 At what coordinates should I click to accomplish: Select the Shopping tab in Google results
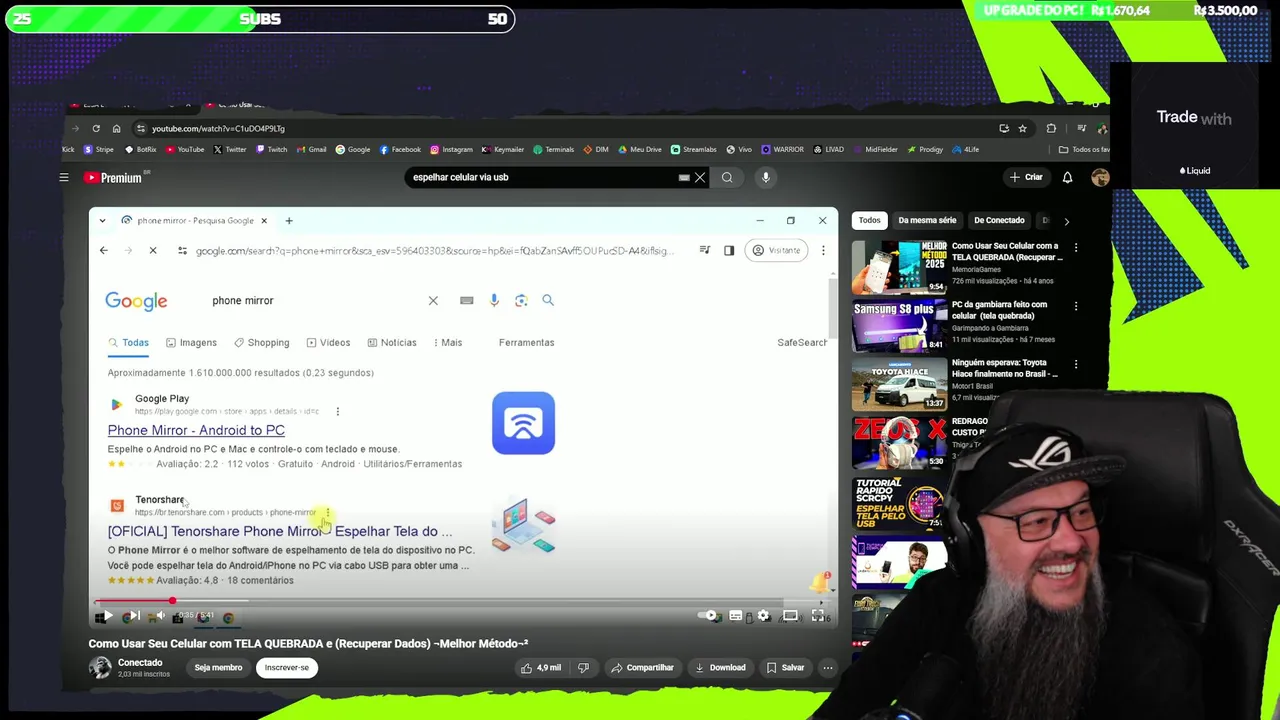pos(261,342)
